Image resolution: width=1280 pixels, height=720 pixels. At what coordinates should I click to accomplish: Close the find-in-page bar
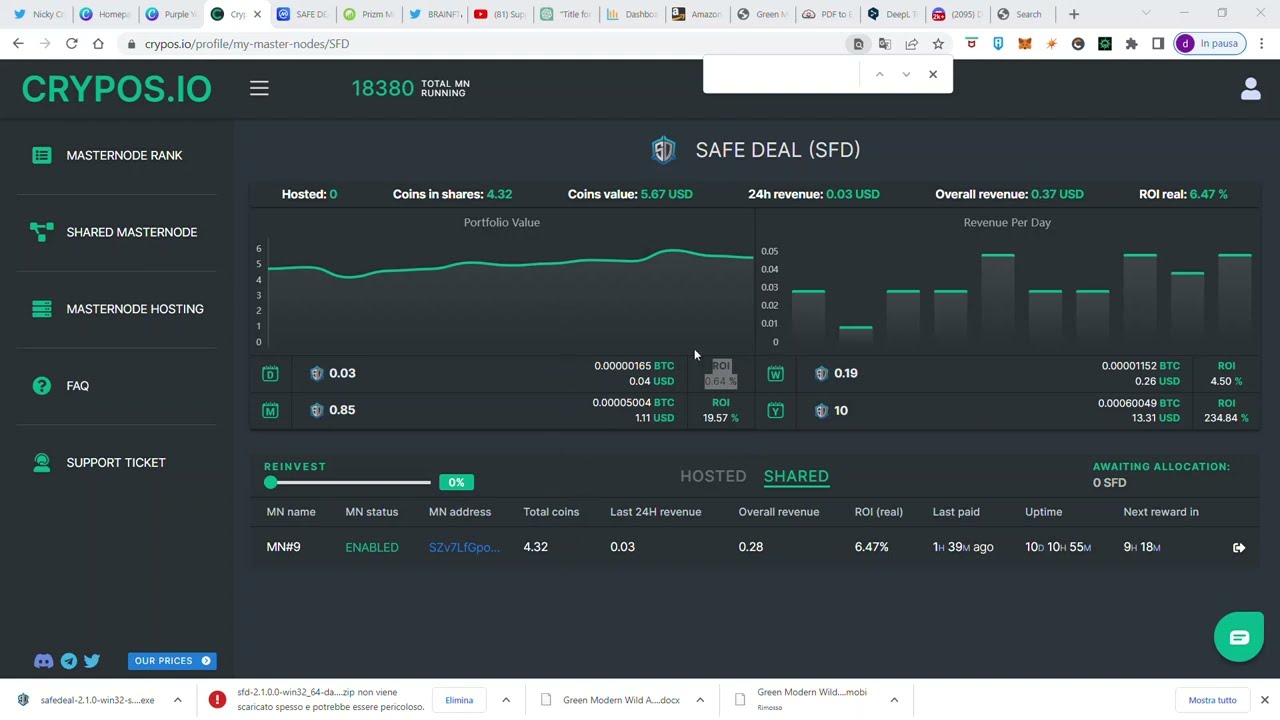[933, 74]
